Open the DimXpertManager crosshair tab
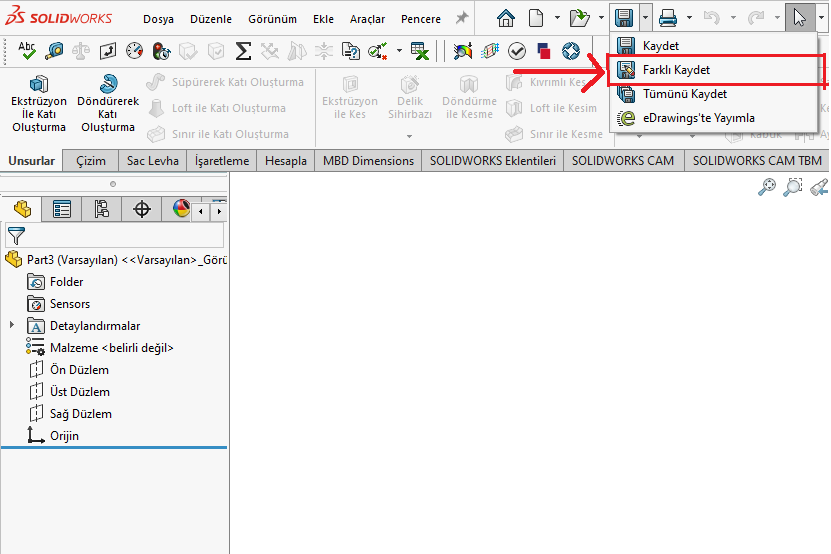Image resolution: width=831 pixels, height=554 pixels. pyautogui.click(x=142, y=209)
